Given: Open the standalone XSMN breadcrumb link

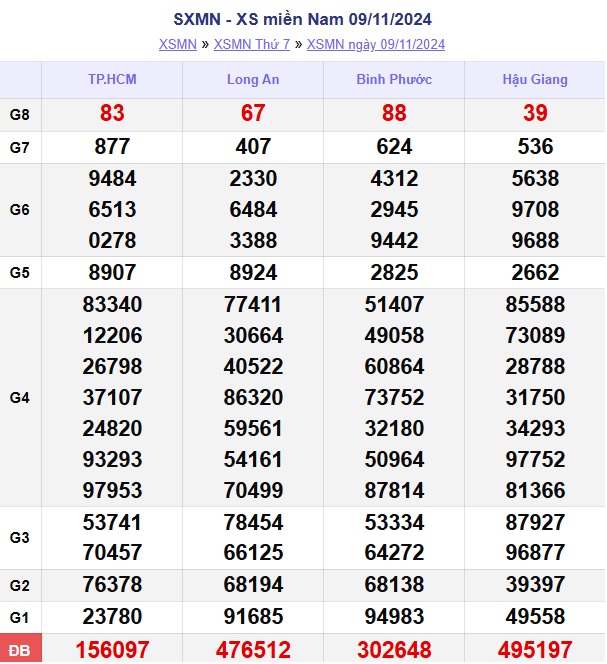Looking at the screenshot, I should pos(177,44).
